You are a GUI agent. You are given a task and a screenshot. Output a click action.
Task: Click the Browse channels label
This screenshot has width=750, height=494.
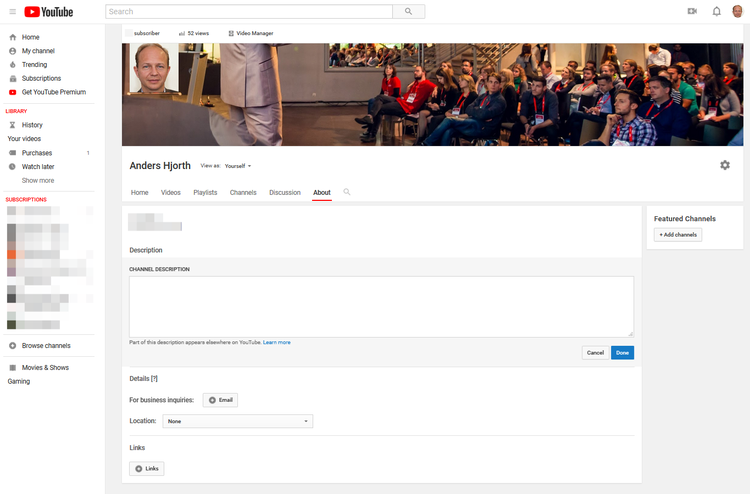46,346
